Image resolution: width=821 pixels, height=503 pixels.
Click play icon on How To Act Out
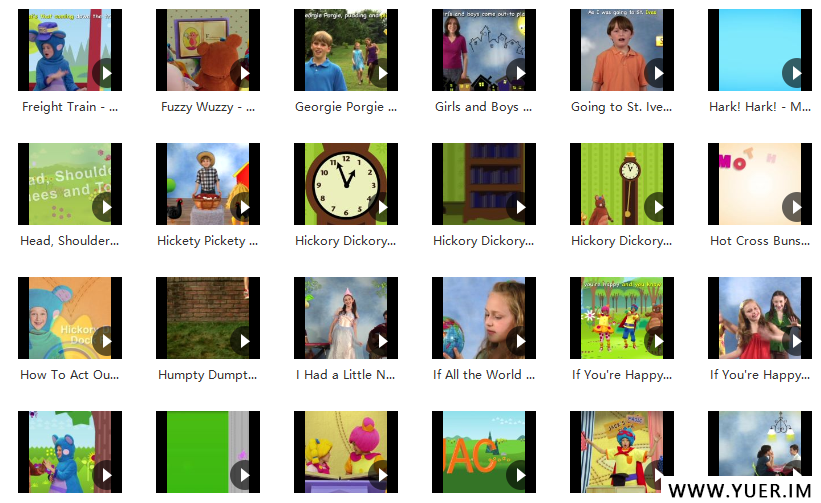[x=105, y=341]
